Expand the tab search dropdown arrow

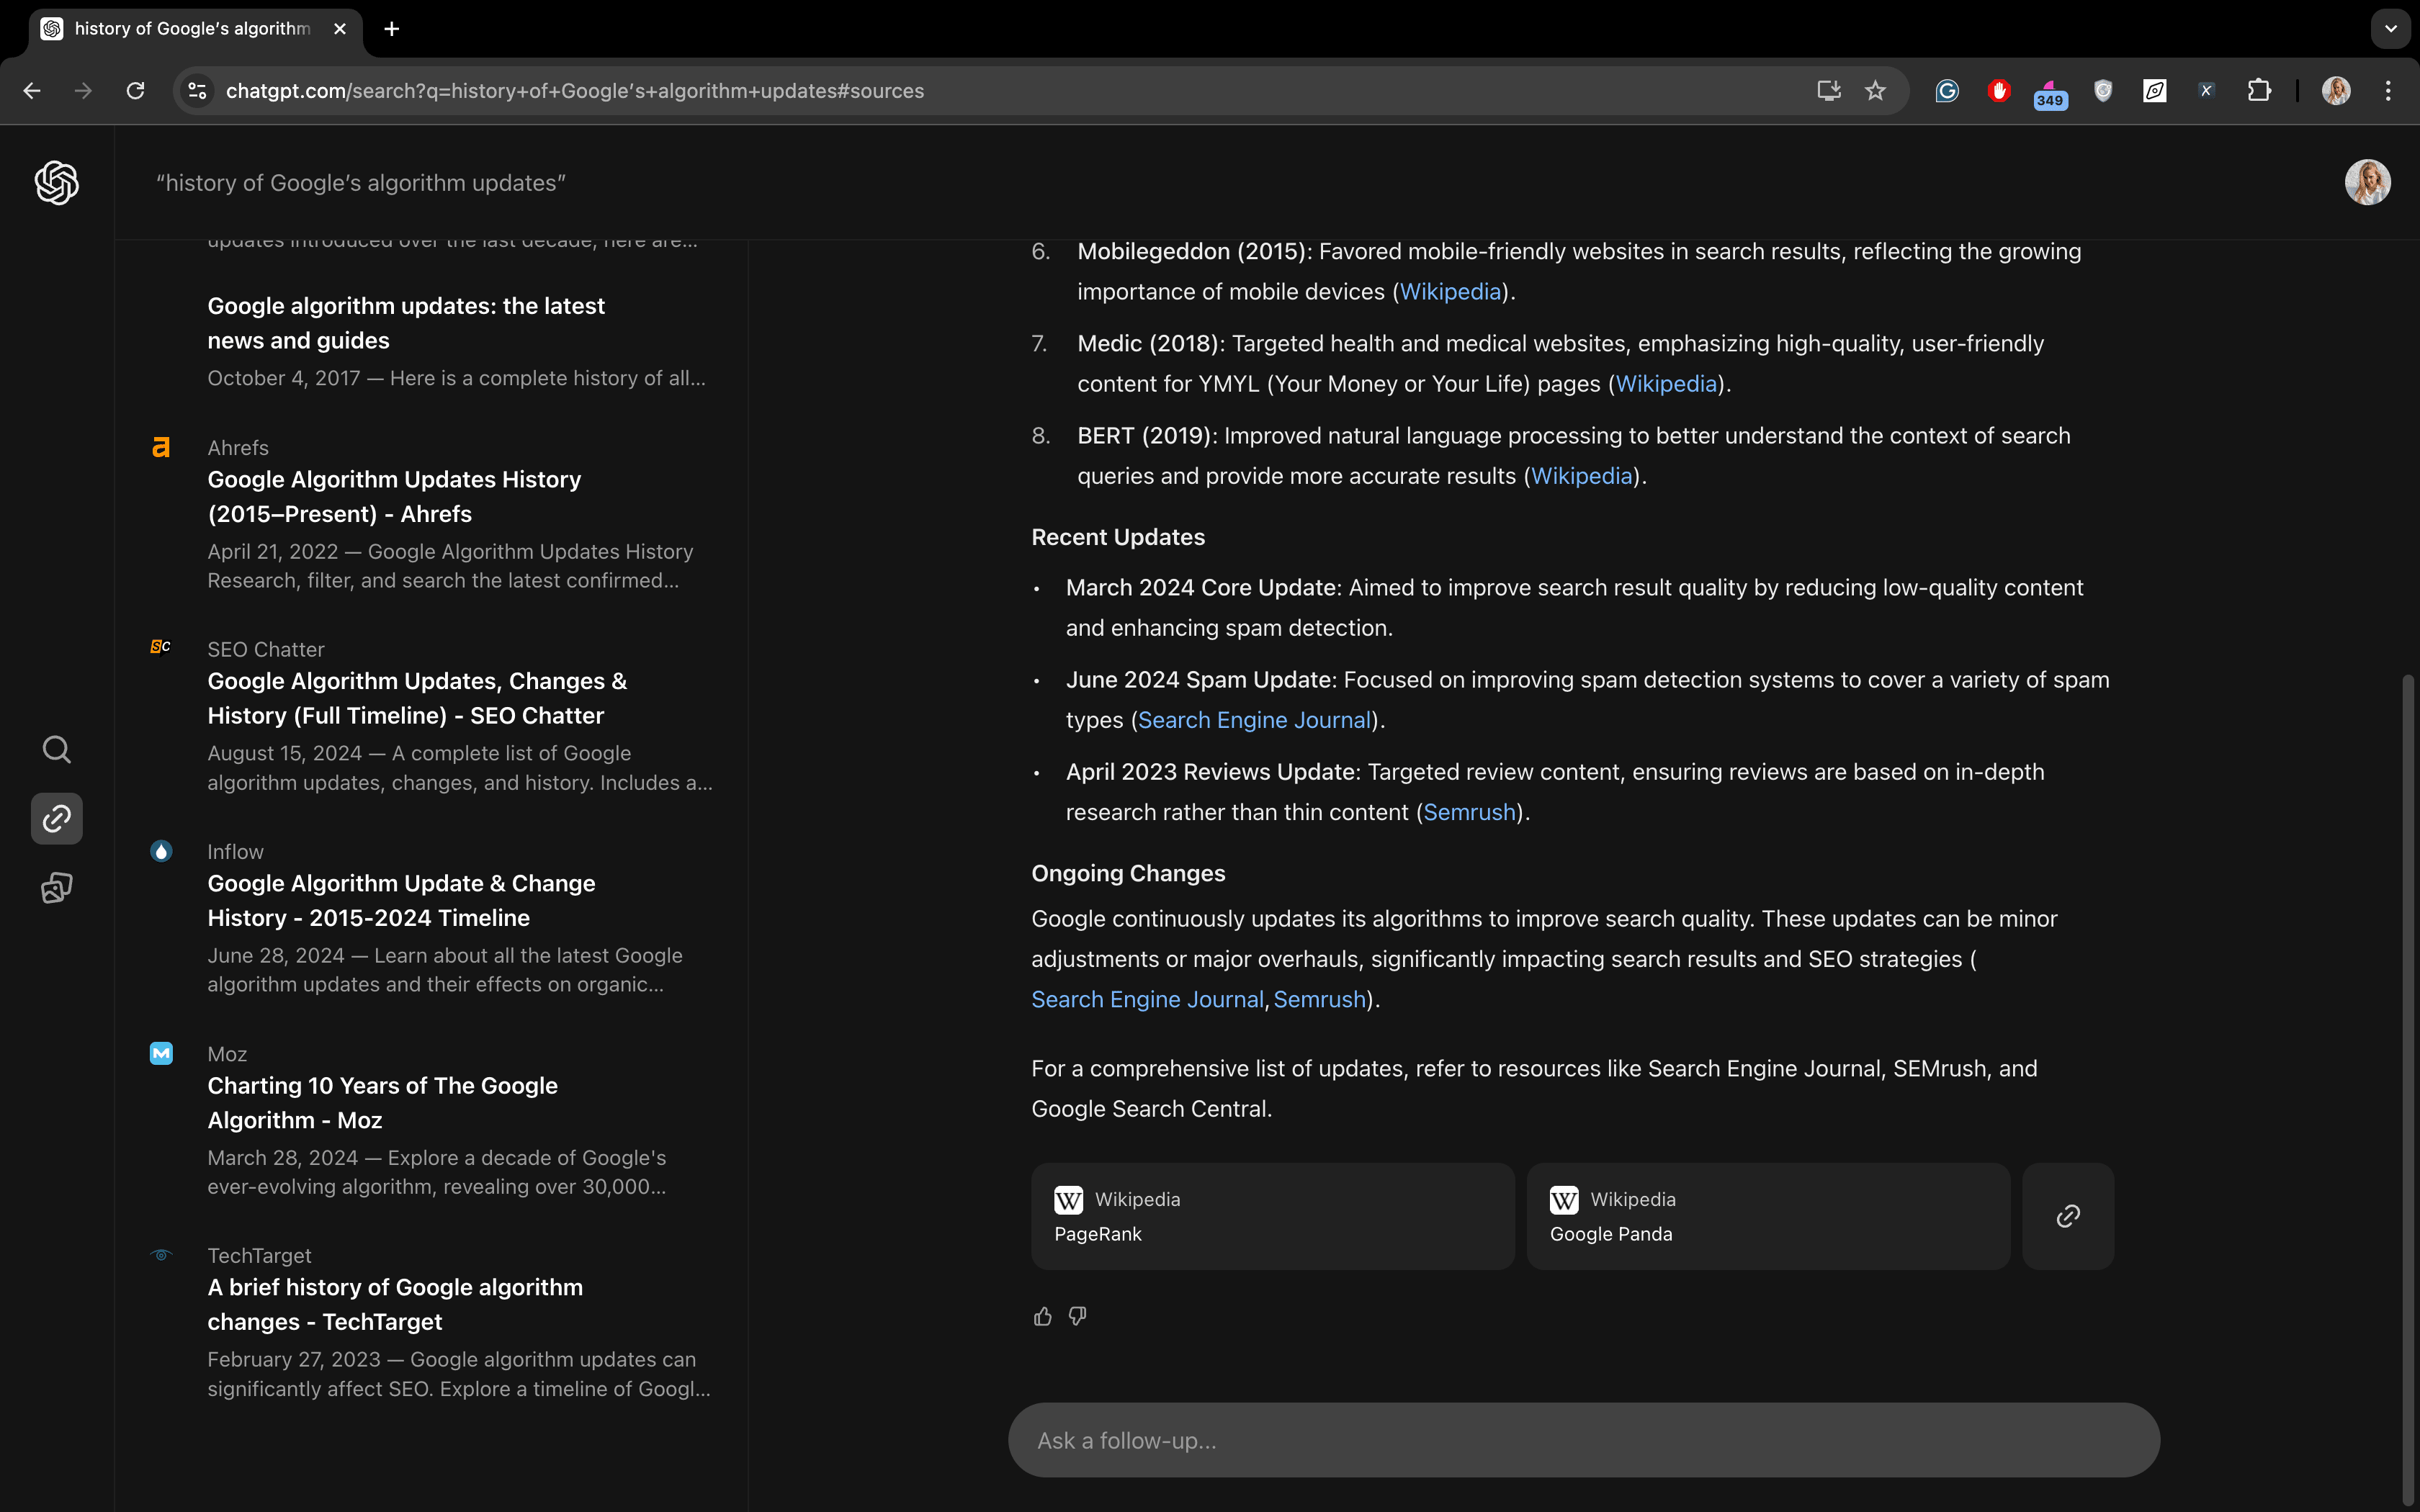pyautogui.click(x=2391, y=29)
